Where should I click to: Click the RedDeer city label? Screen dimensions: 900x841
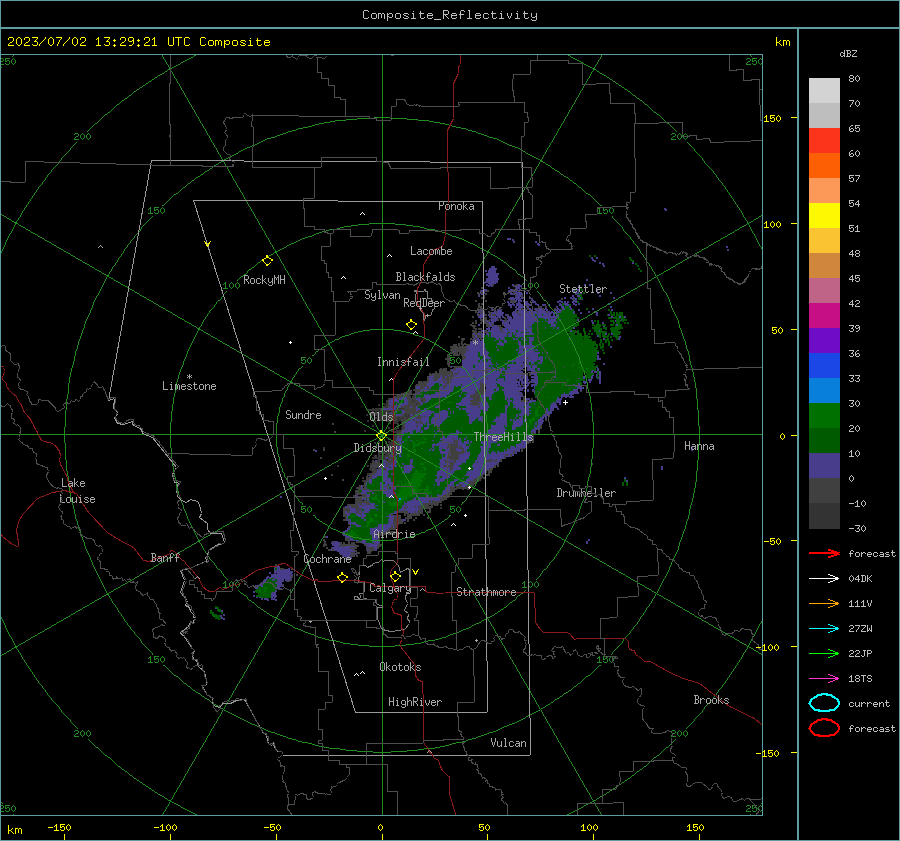[x=424, y=303]
